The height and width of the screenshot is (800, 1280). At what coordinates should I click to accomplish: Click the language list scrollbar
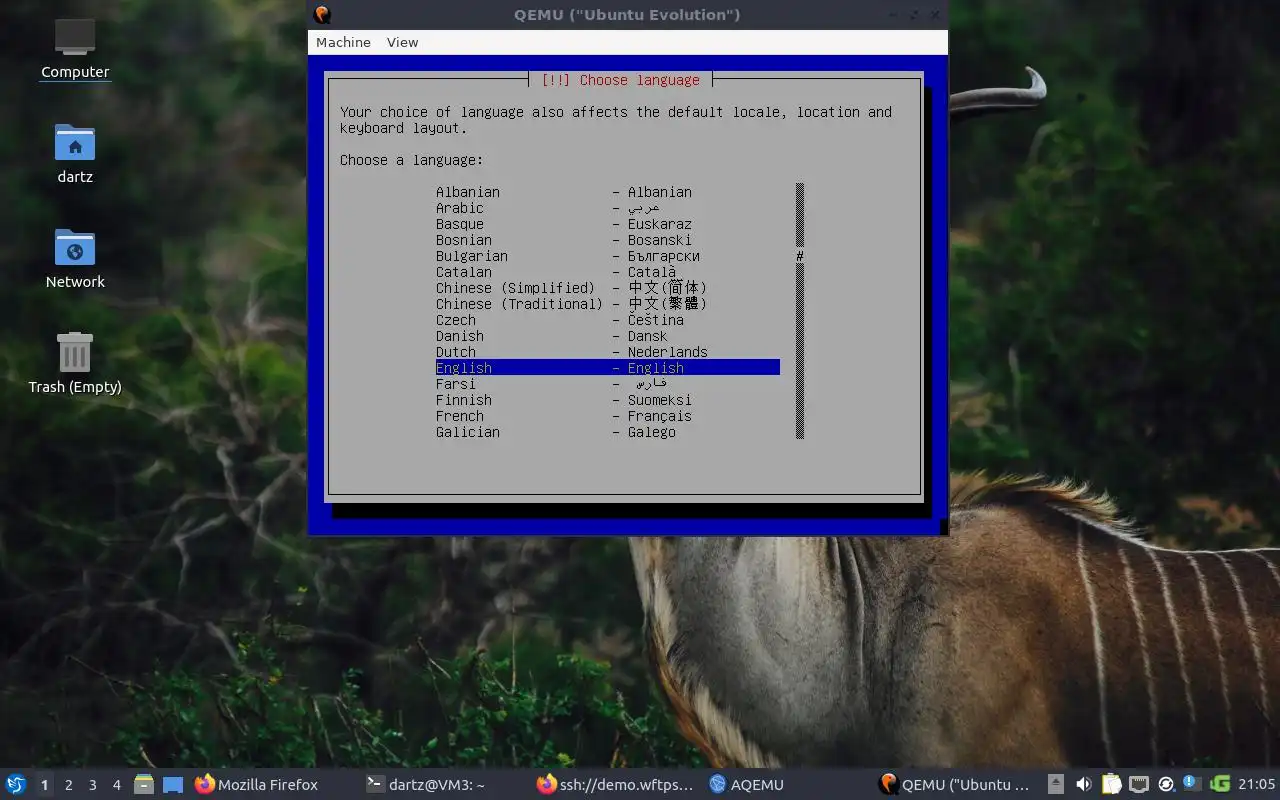click(x=800, y=311)
